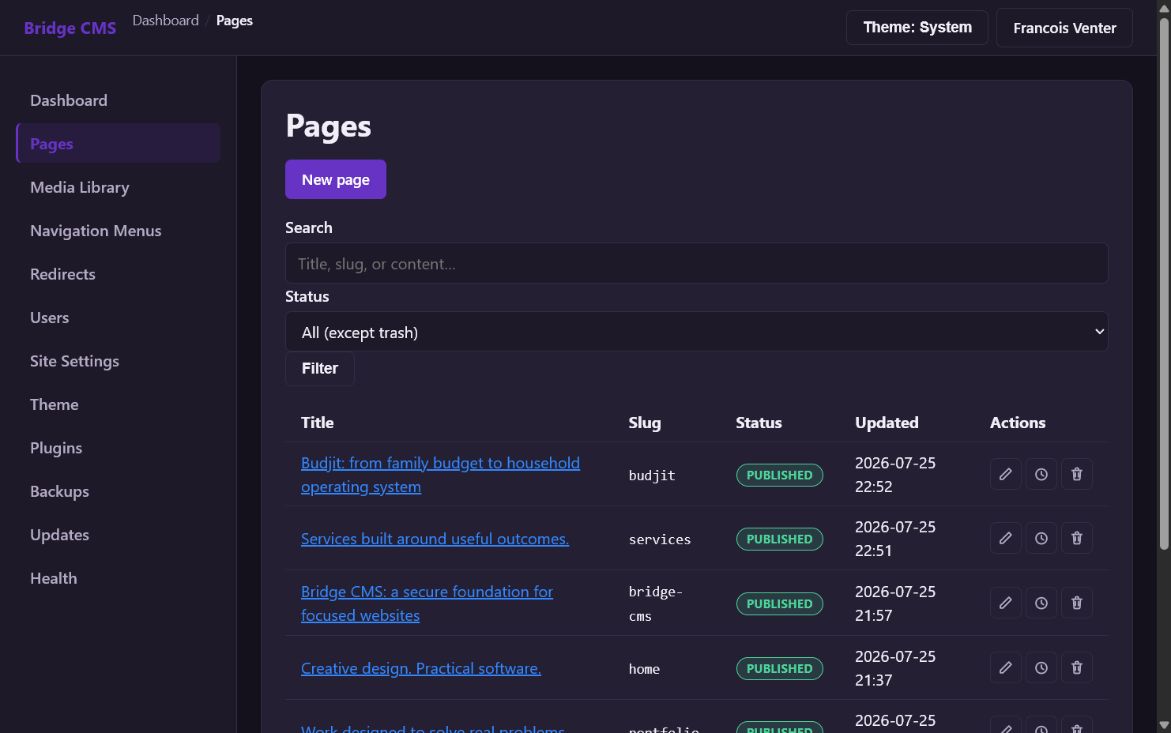Trash the budjit page
This screenshot has width=1171, height=733.
(x=1077, y=474)
